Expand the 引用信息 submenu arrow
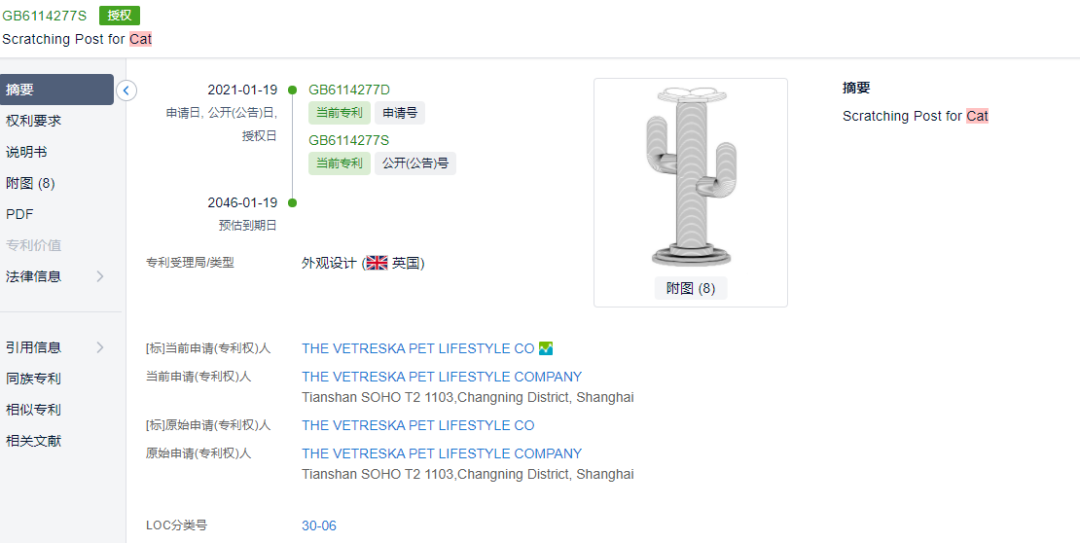 100,347
